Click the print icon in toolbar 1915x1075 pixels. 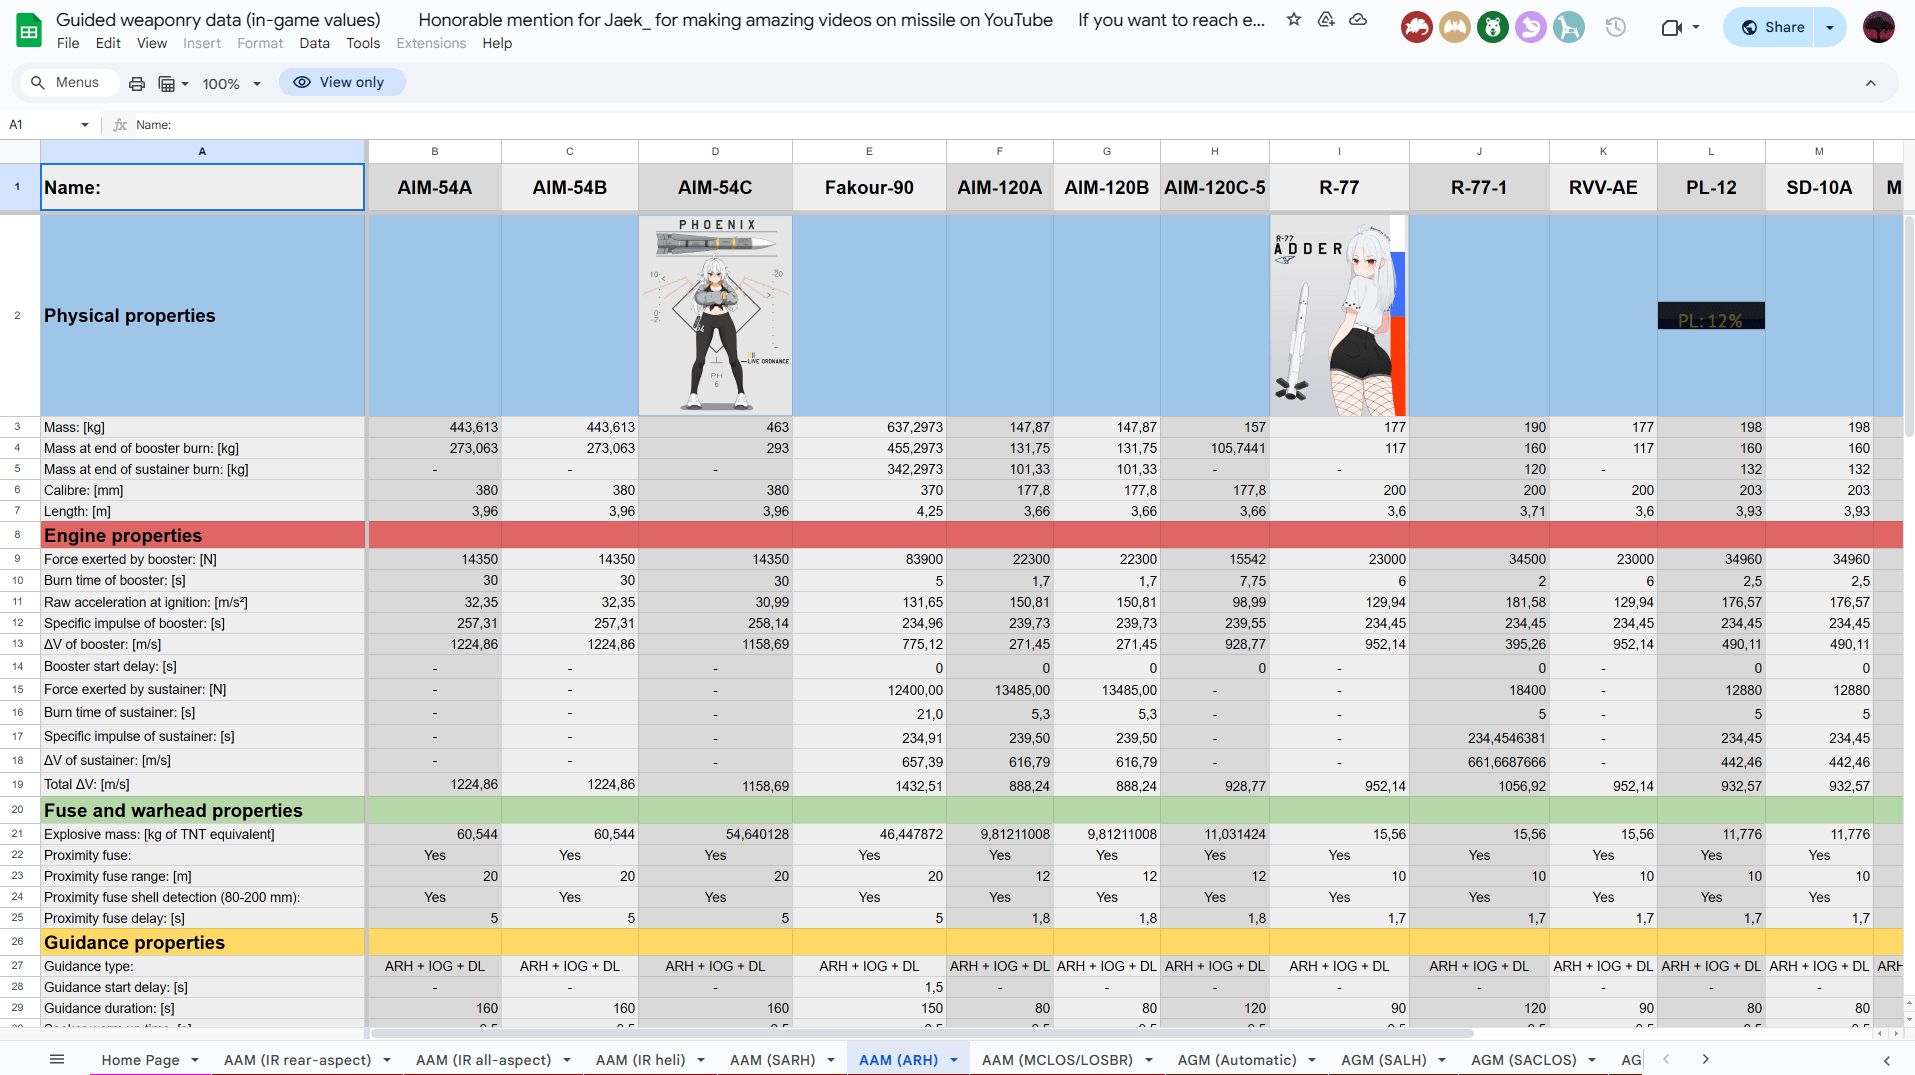(137, 84)
